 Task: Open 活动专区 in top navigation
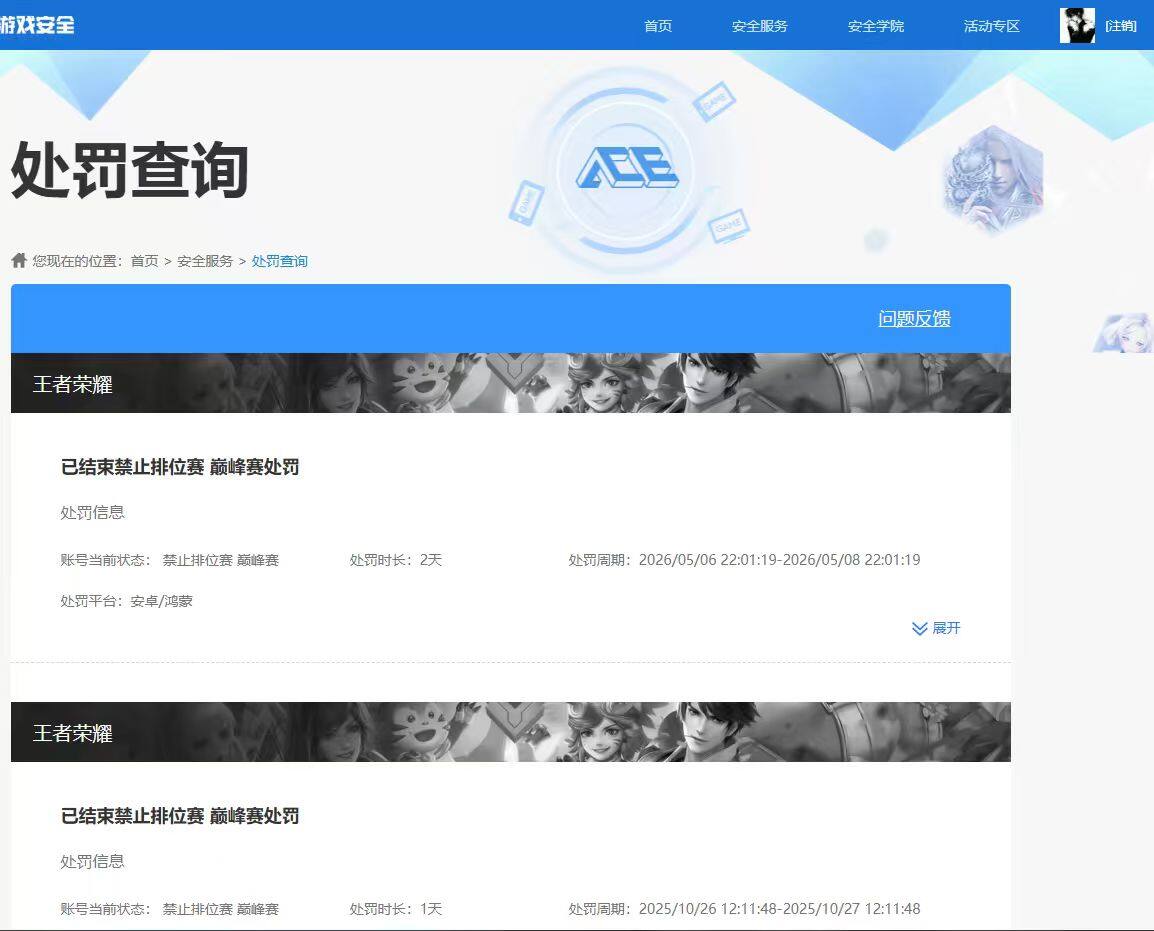[x=991, y=26]
